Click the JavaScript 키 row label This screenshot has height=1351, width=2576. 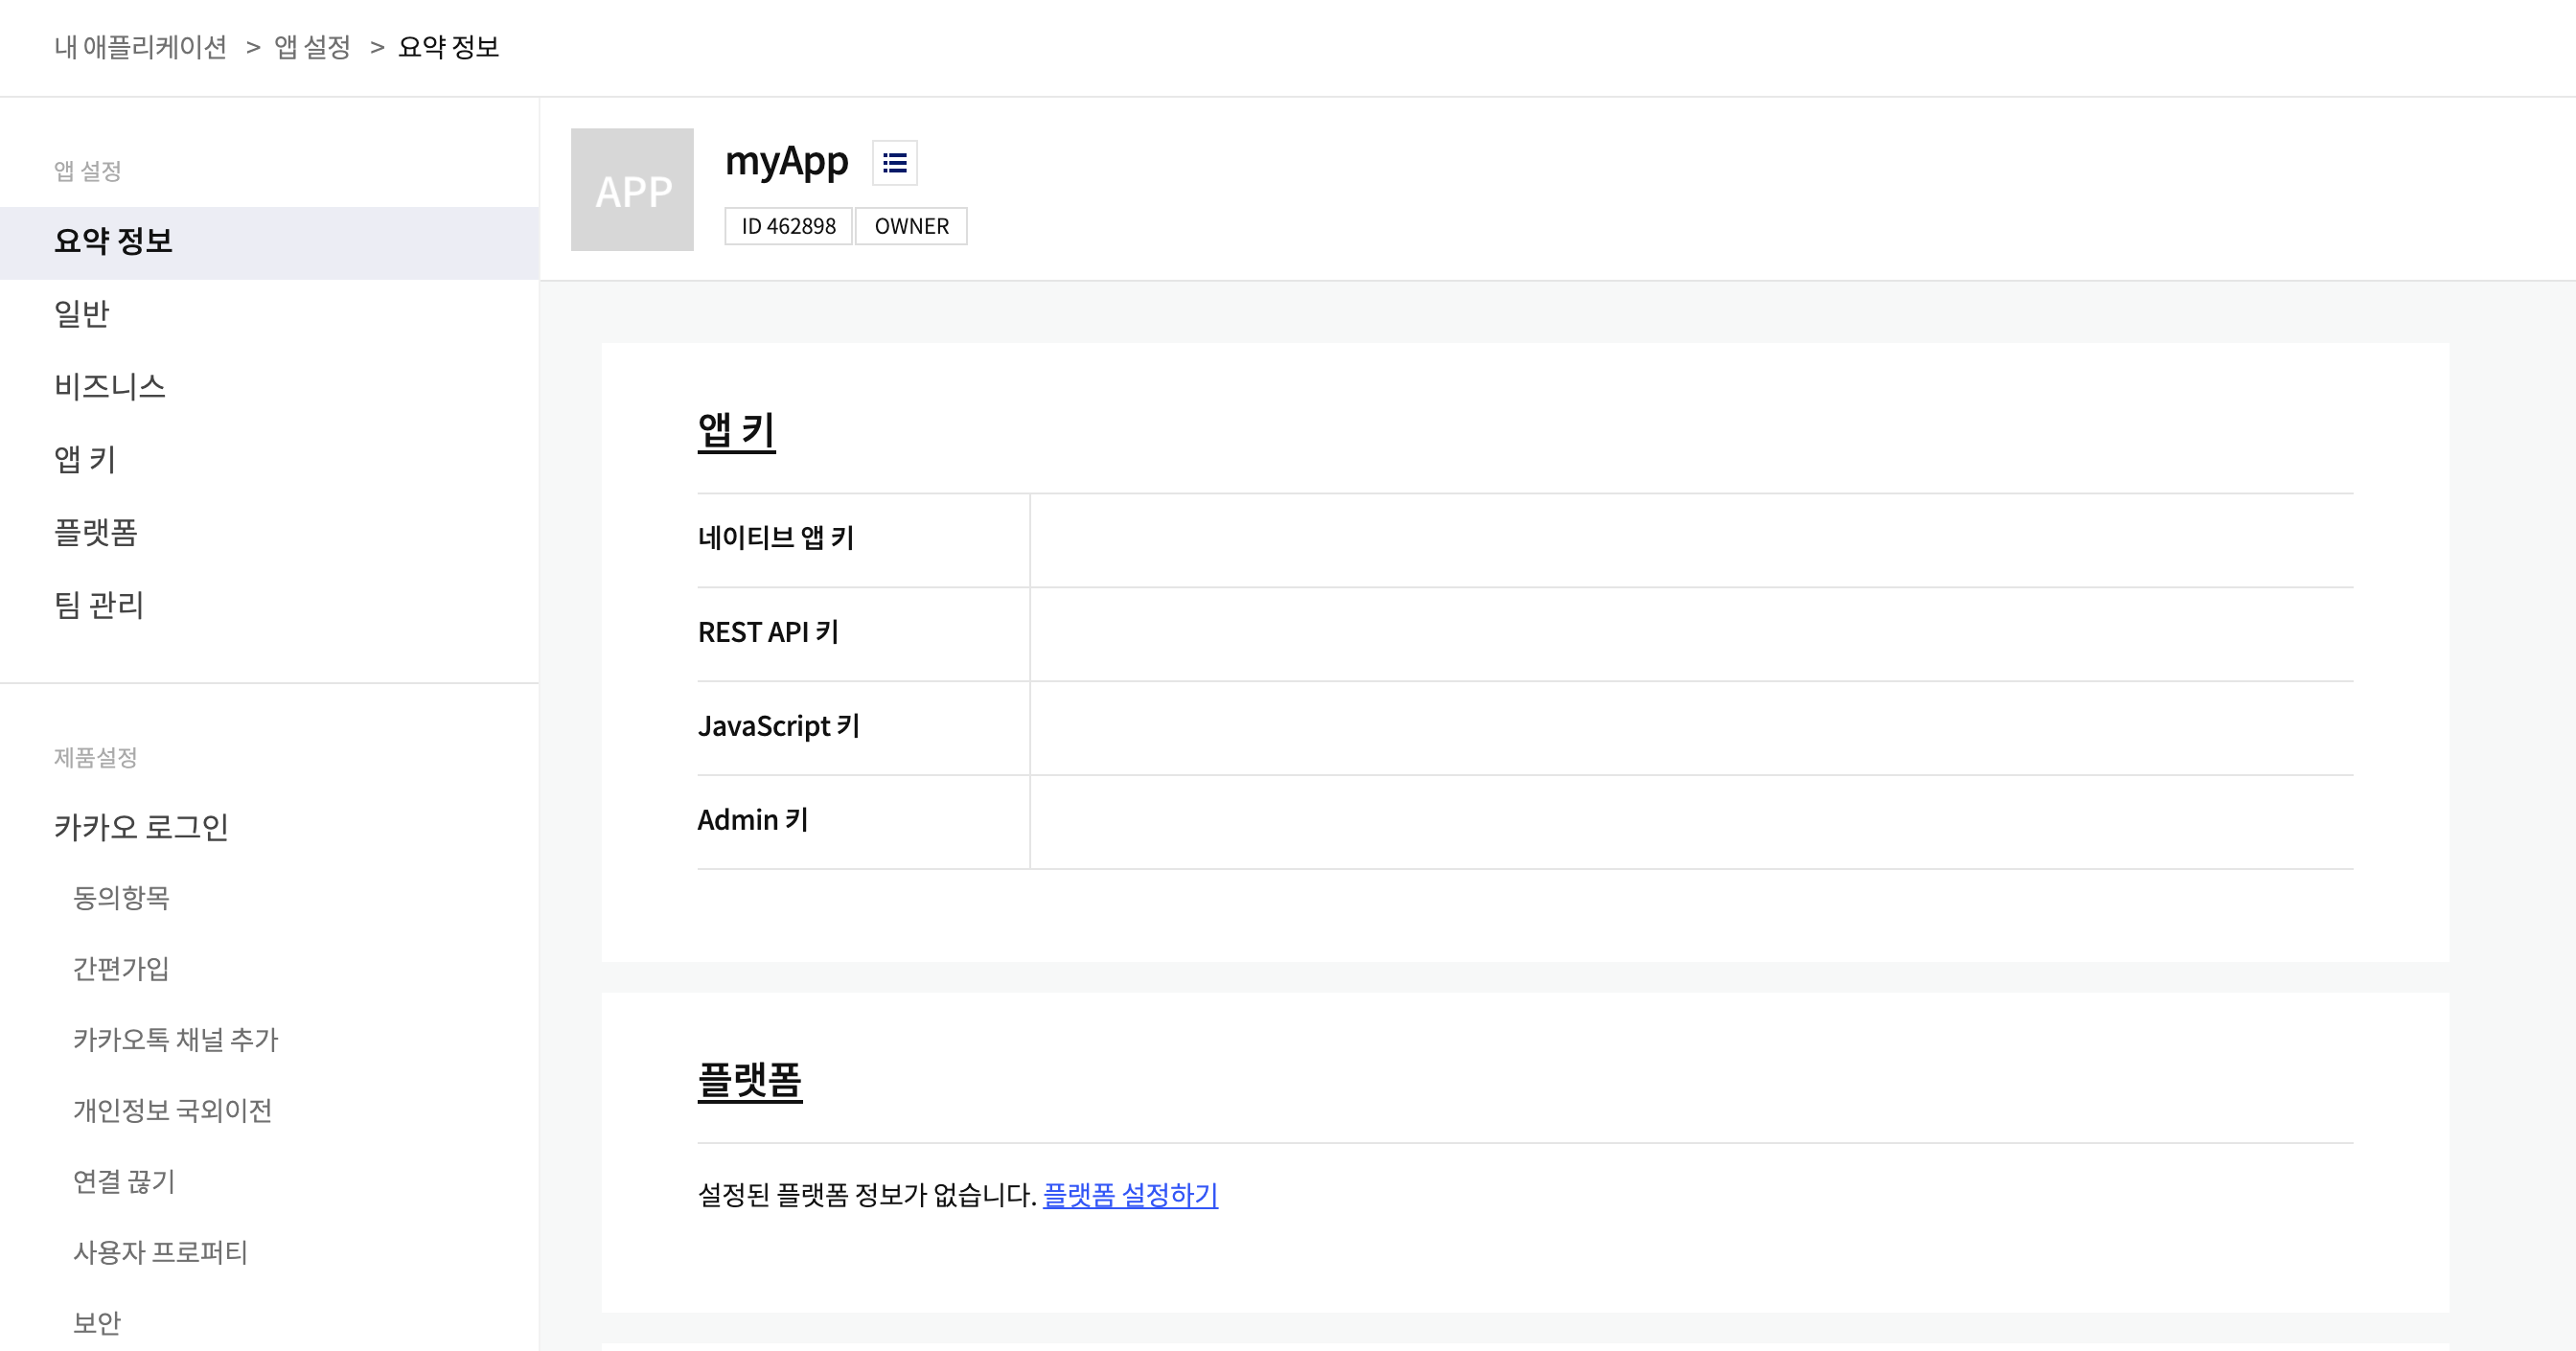click(779, 726)
